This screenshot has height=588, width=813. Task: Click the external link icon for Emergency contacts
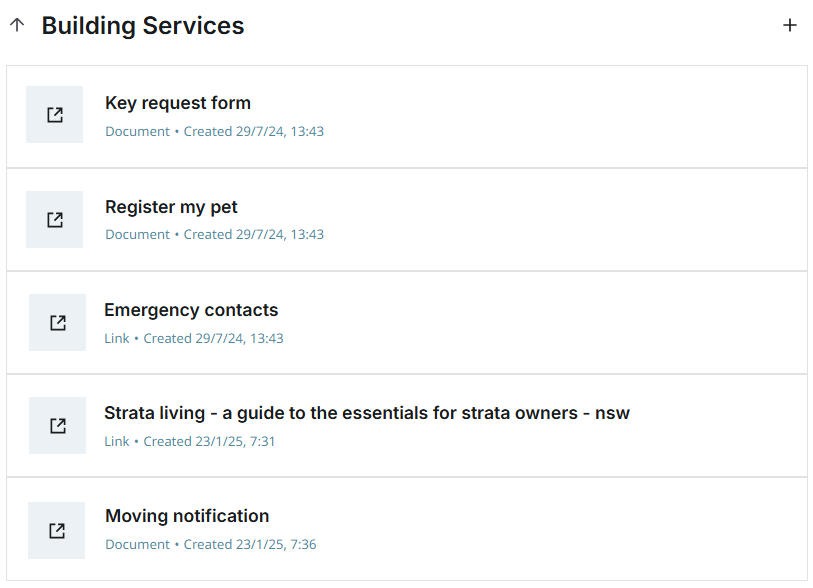point(58,322)
